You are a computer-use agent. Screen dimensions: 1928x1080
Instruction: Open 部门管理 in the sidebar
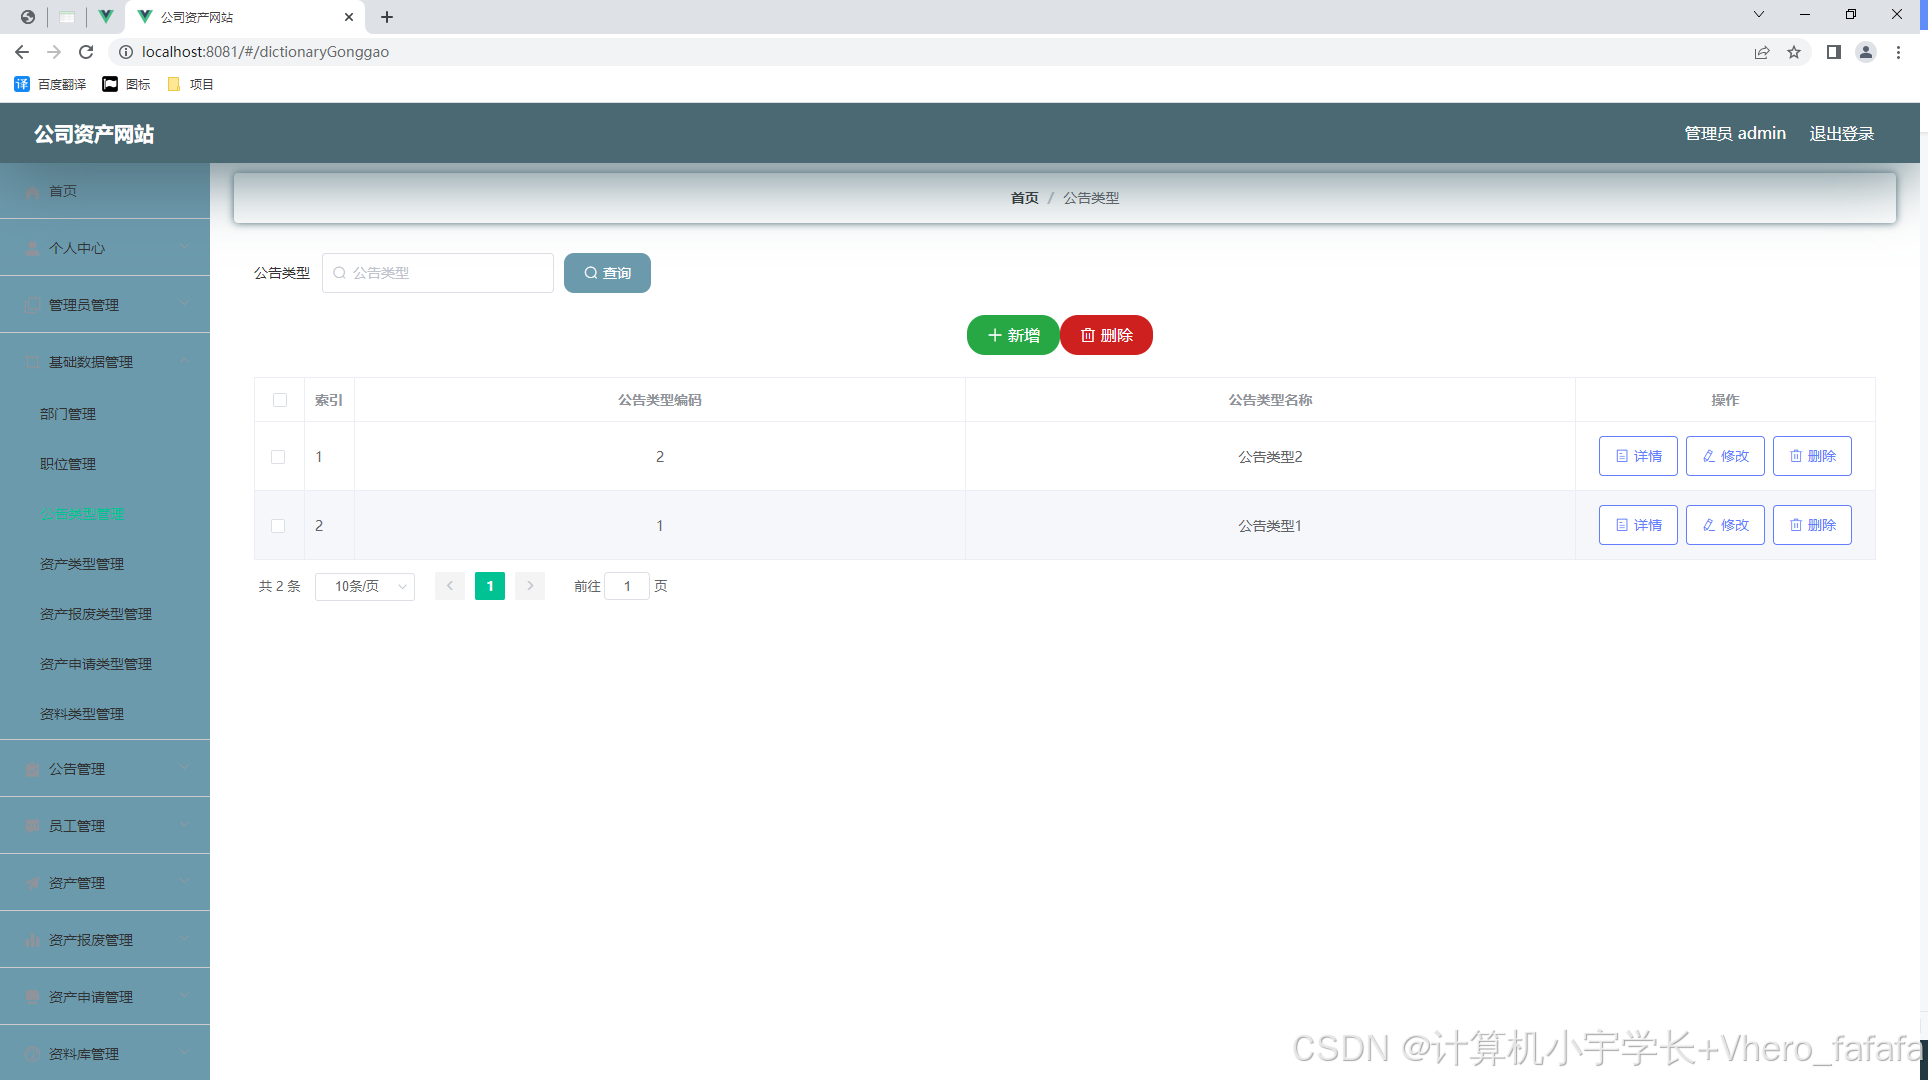(x=68, y=414)
